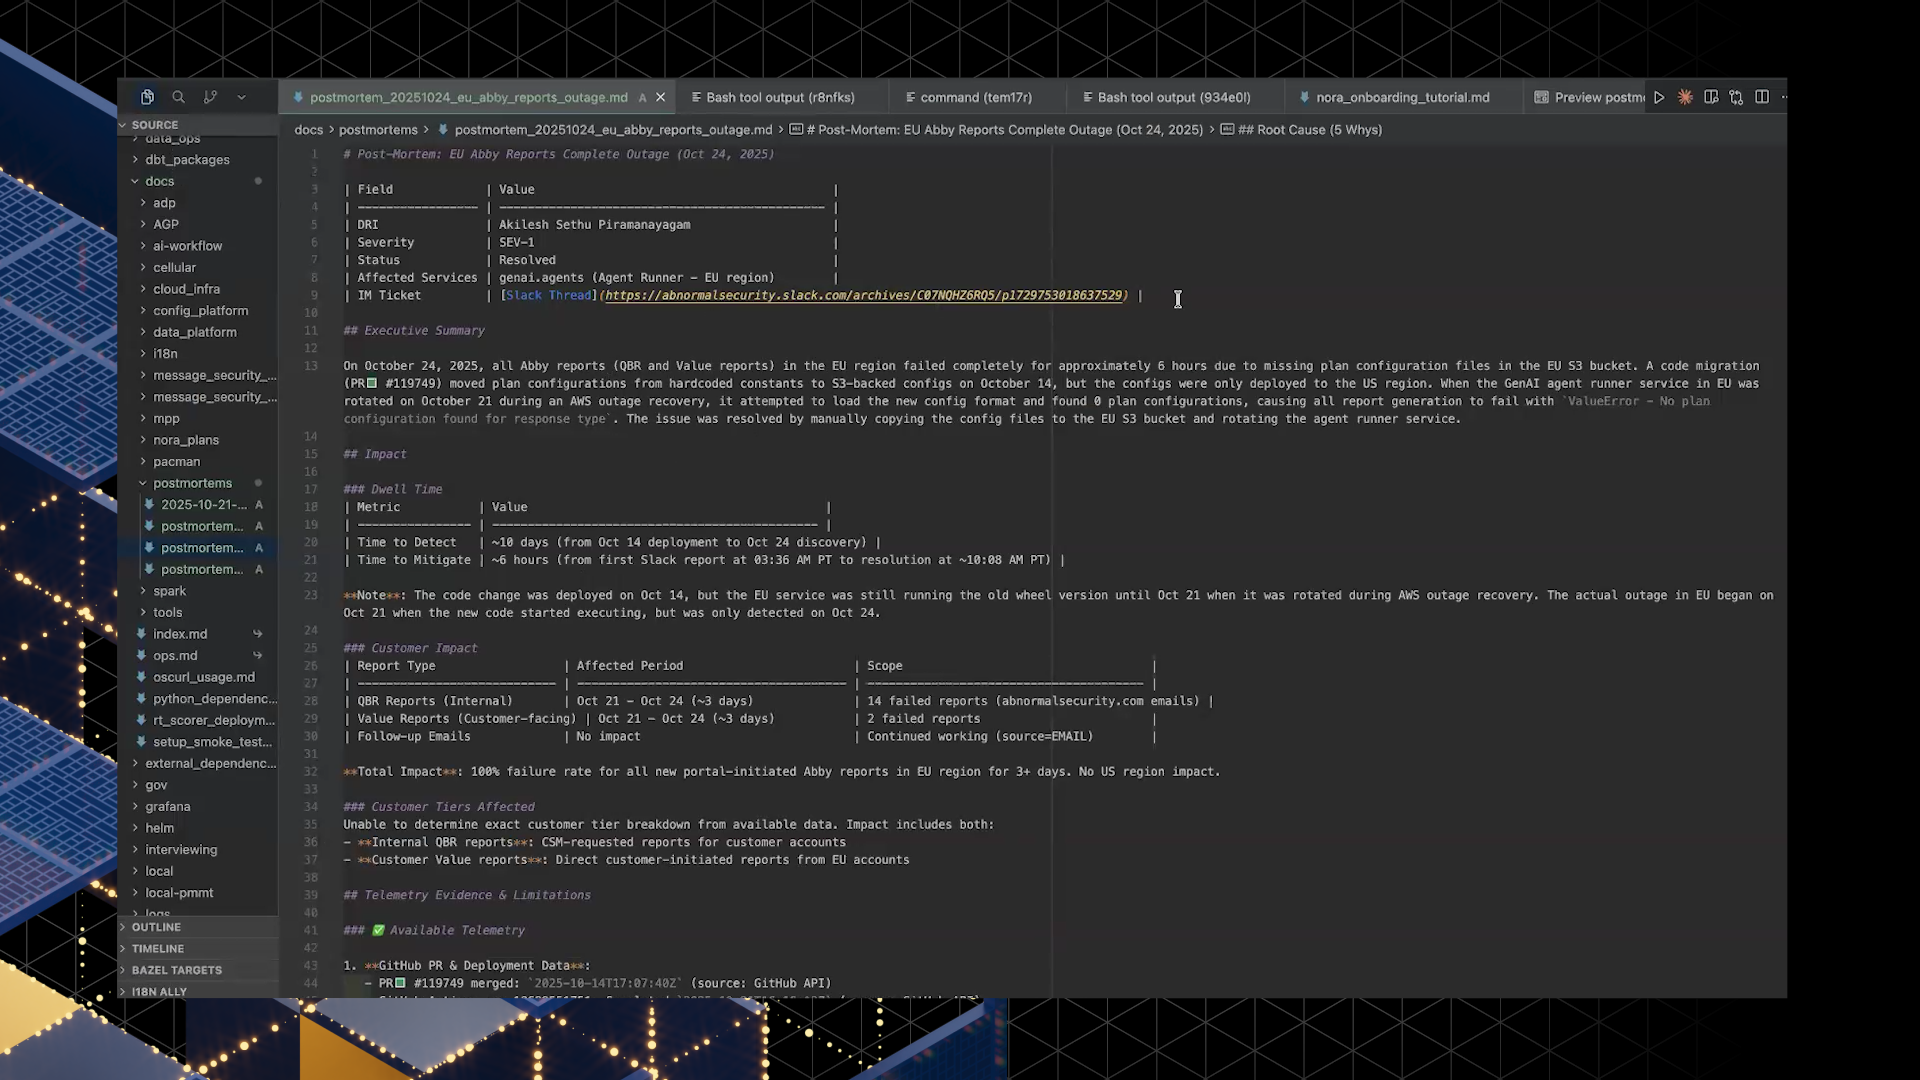
Task: Open the Source Control branch icon
Action: coord(210,97)
